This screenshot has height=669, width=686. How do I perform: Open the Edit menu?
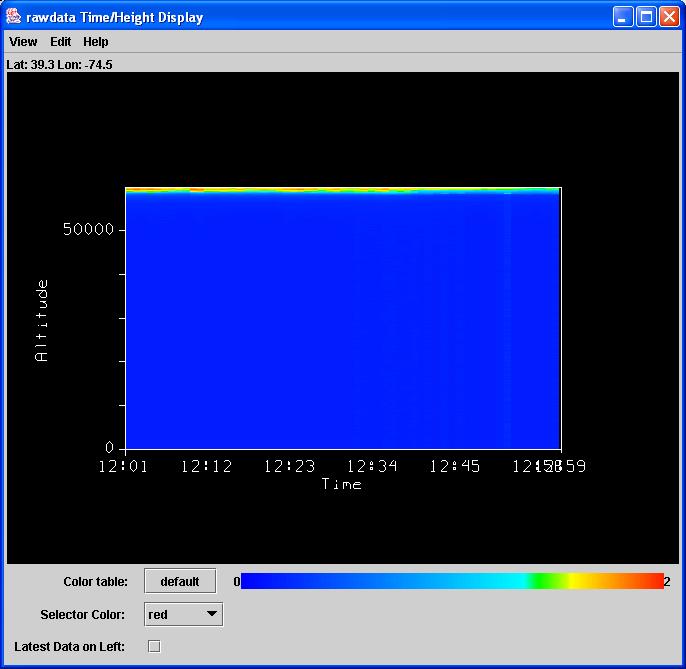[x=61, y=42]
